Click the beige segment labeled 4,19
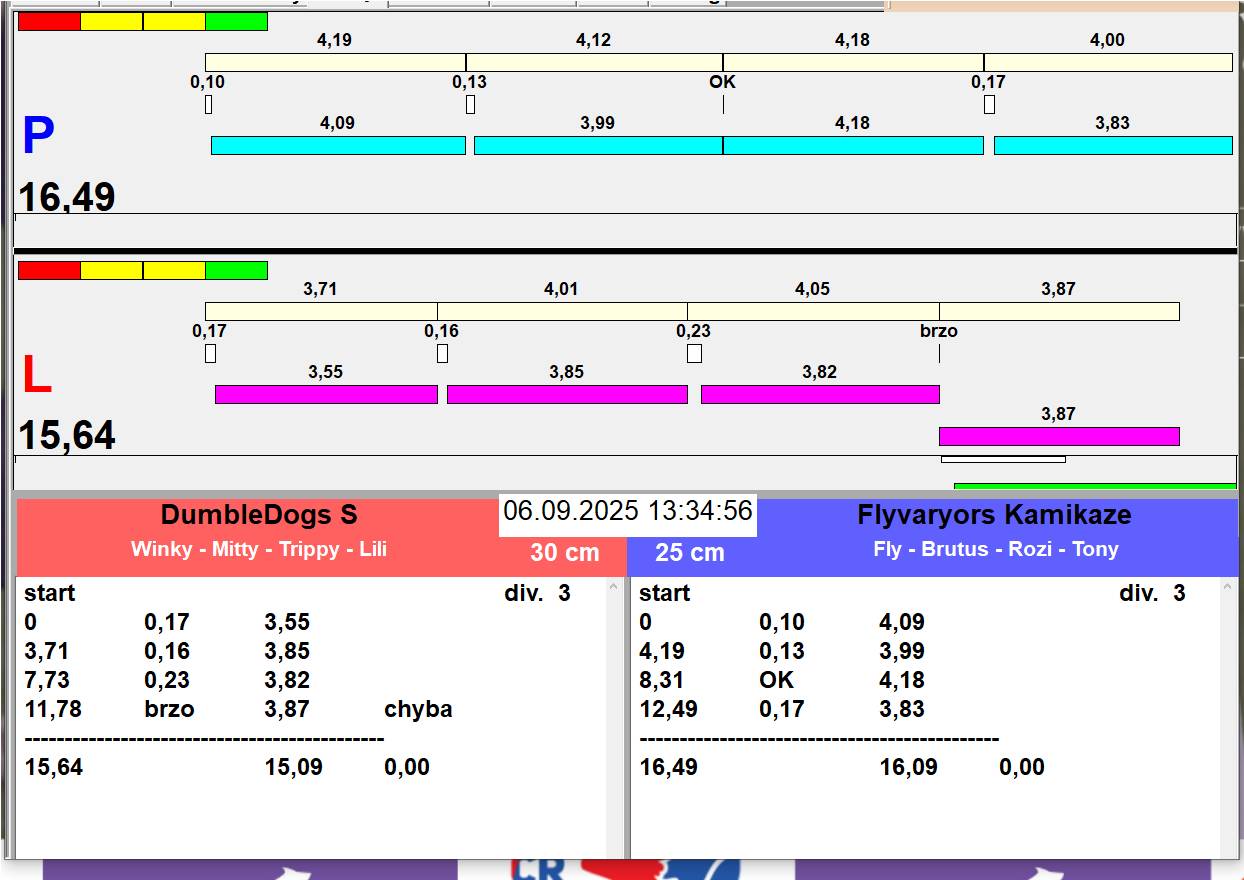 pyautogui.click(x=335, y=63)
